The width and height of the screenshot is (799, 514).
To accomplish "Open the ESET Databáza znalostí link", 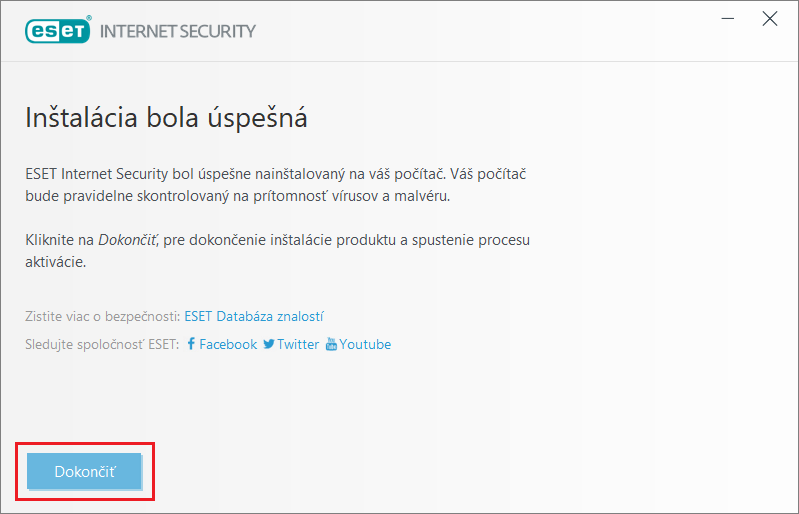I will pos(254,317).
